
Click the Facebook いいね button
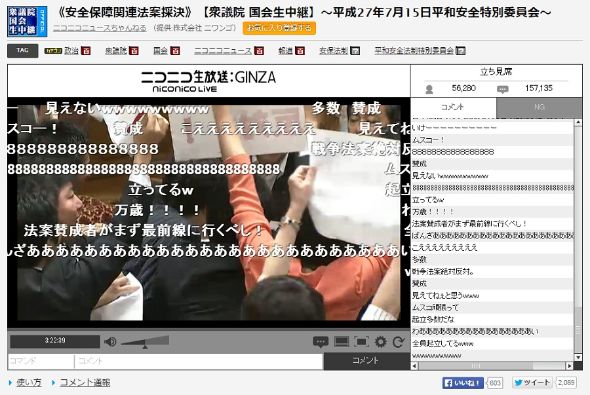(463, 383)
